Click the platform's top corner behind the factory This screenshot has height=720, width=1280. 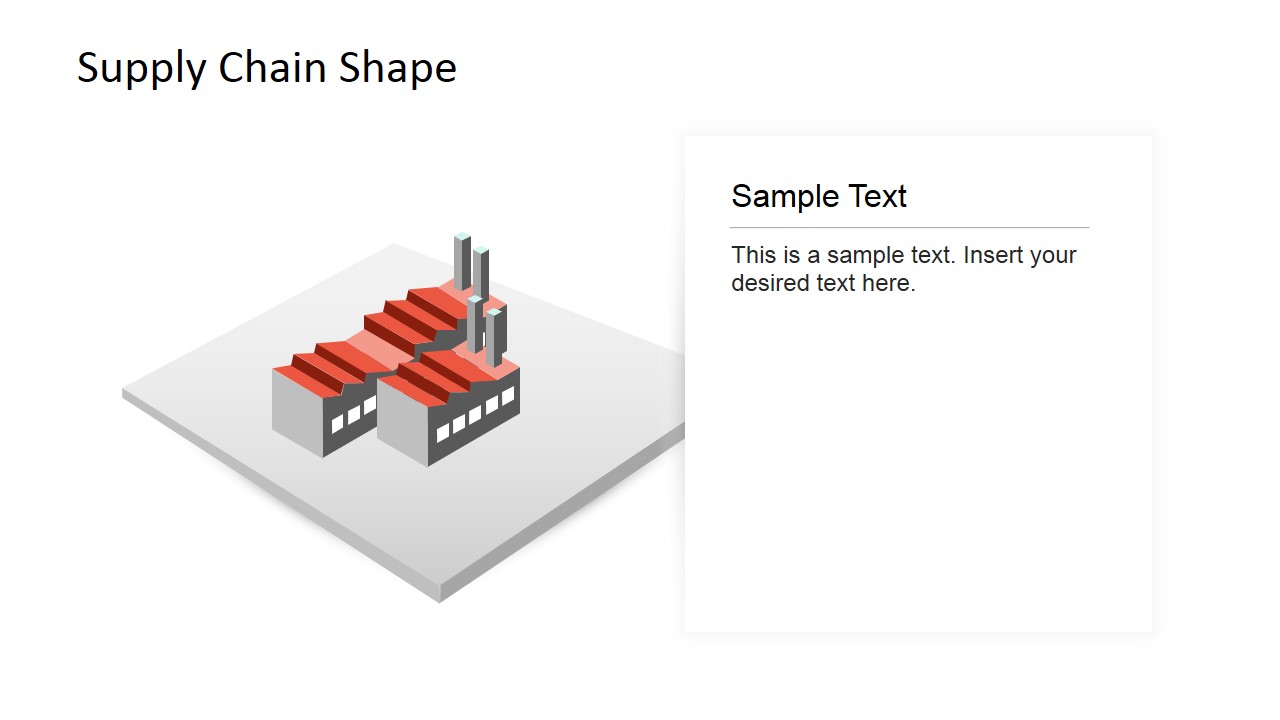click(394, 245)
